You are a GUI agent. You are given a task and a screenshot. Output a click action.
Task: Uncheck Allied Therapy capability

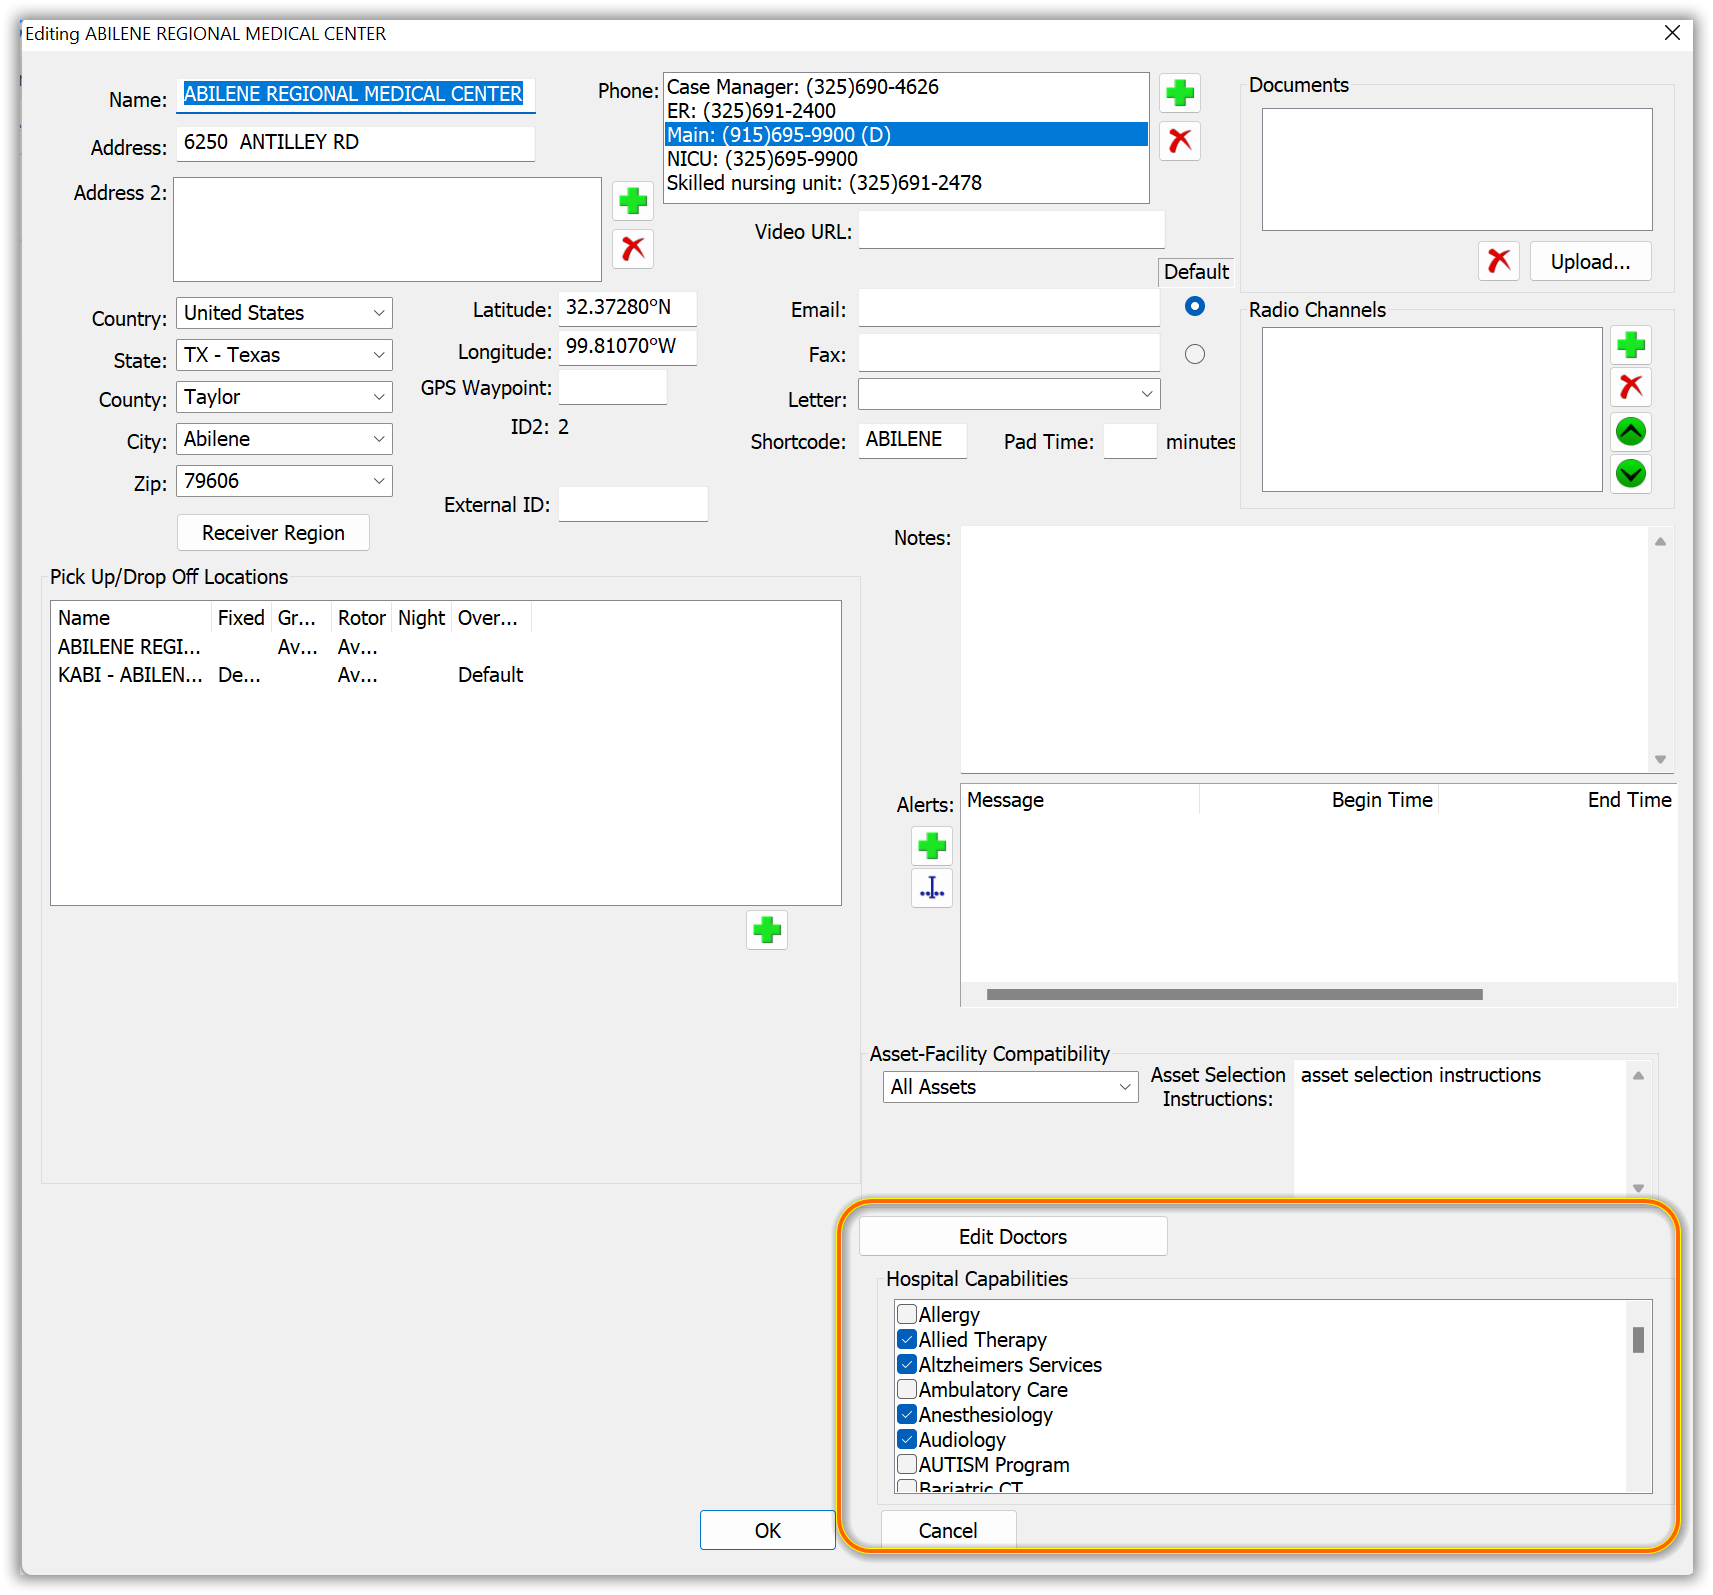tap(907, 1339)
